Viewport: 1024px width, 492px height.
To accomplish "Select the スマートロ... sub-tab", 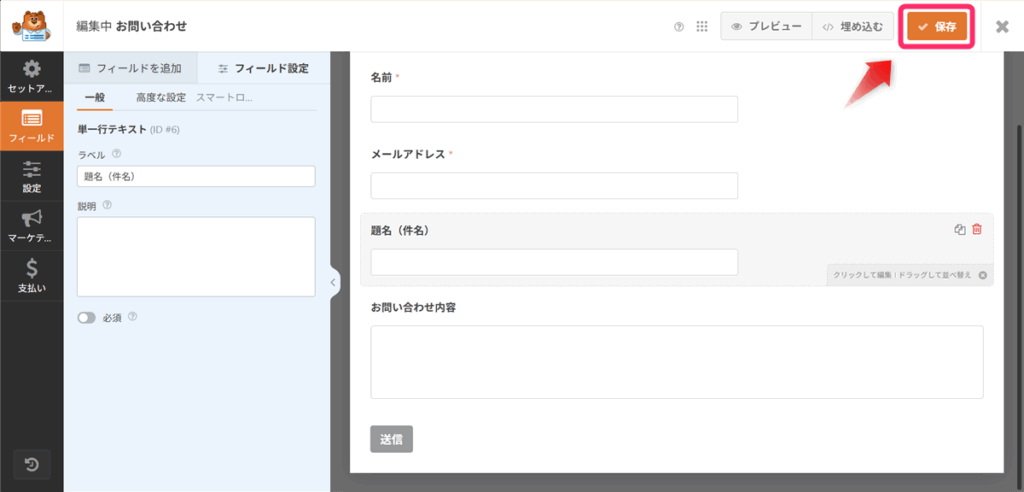I will click(x=225, y=97).
